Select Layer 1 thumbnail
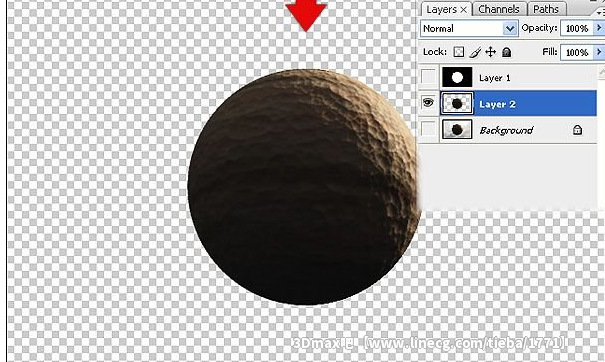This screenshot has height=362, width=605. click(x=457, y=77)
